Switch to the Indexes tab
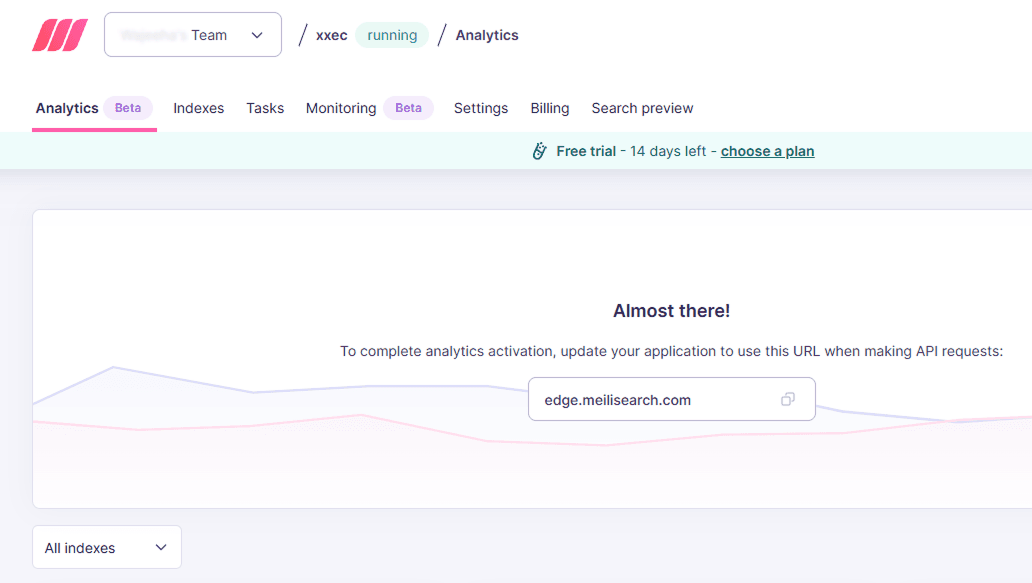Image resolution: width=1032 pixels, height=583 pixels. (x=198, y=107)
